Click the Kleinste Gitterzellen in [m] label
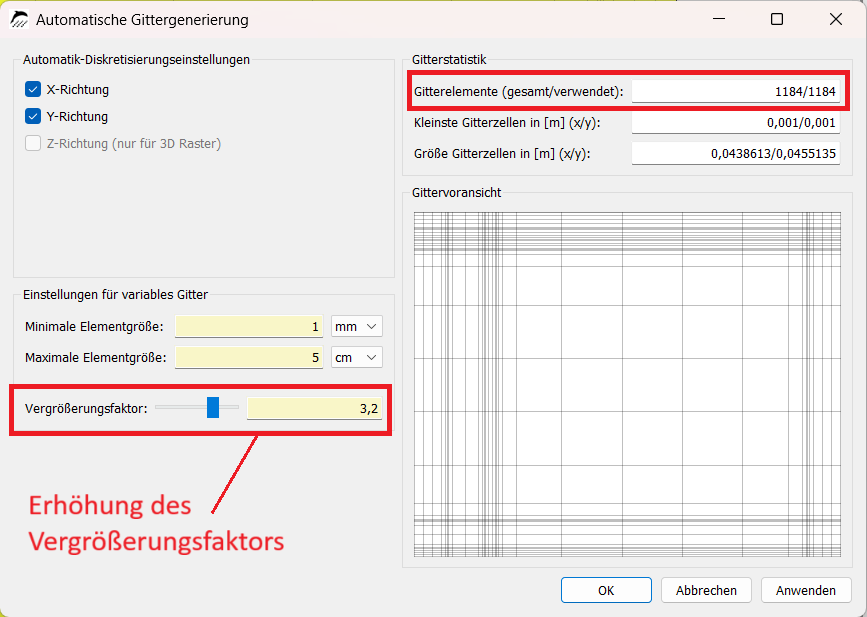 coord(506,123)
